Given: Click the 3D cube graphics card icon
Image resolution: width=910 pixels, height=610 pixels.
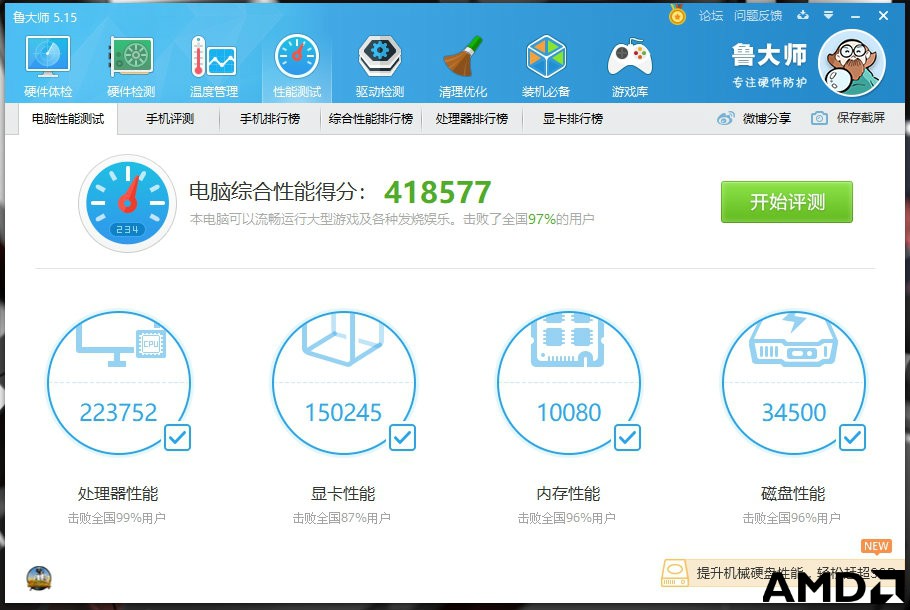Looking at the screenshot, I should [x=343, y=338].
